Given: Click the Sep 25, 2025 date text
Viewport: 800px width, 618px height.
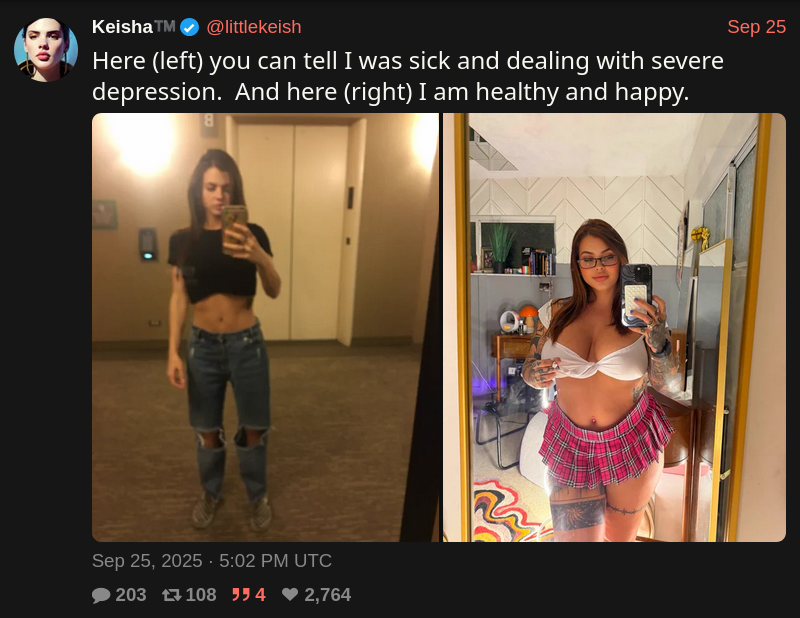Looking at the screenshot, I should (147, 561).
